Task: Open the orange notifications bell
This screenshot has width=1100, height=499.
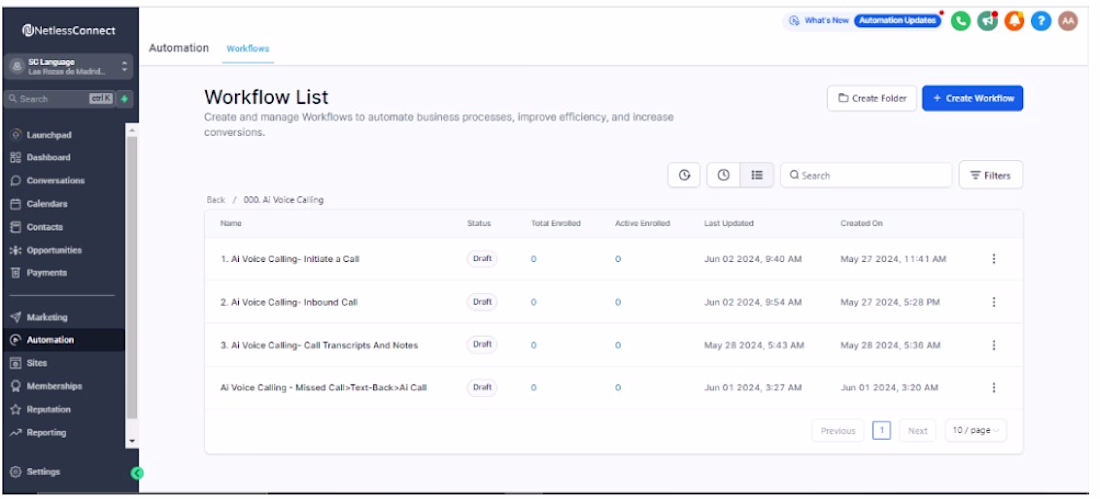Action: click(1014, 21)
